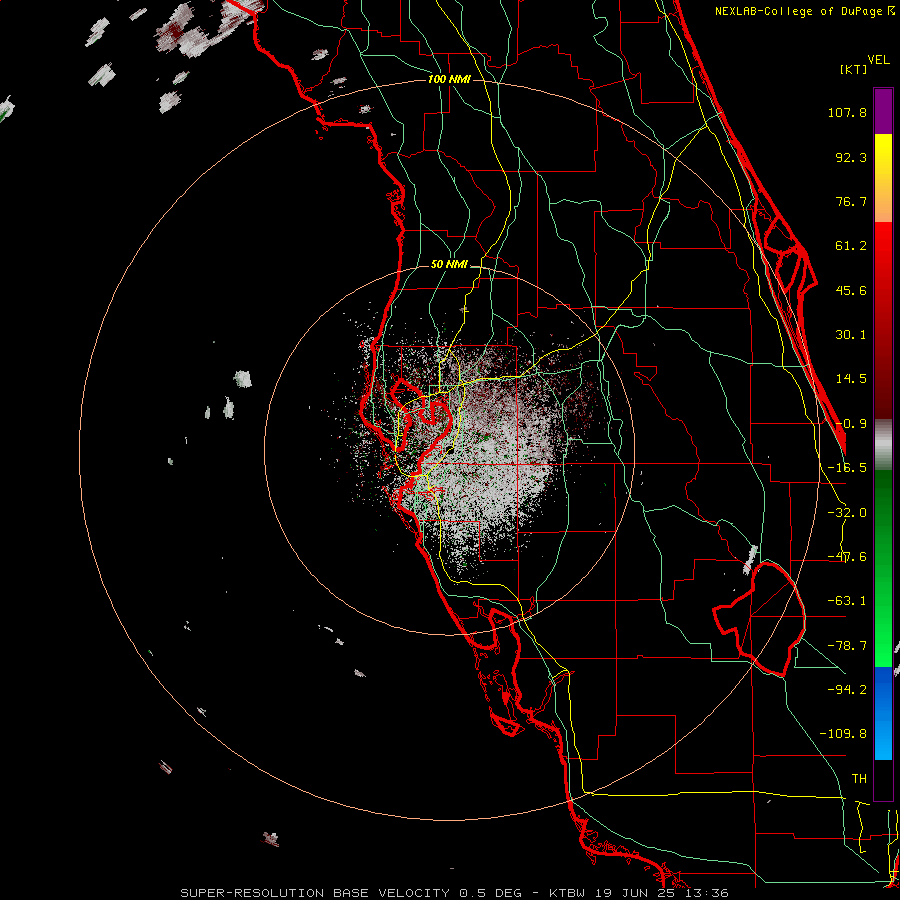Image resolution: width=900 pixels, height=900 pixels.
Task: Click the -32.0 velocity scale value
Action: pos(847,513)
